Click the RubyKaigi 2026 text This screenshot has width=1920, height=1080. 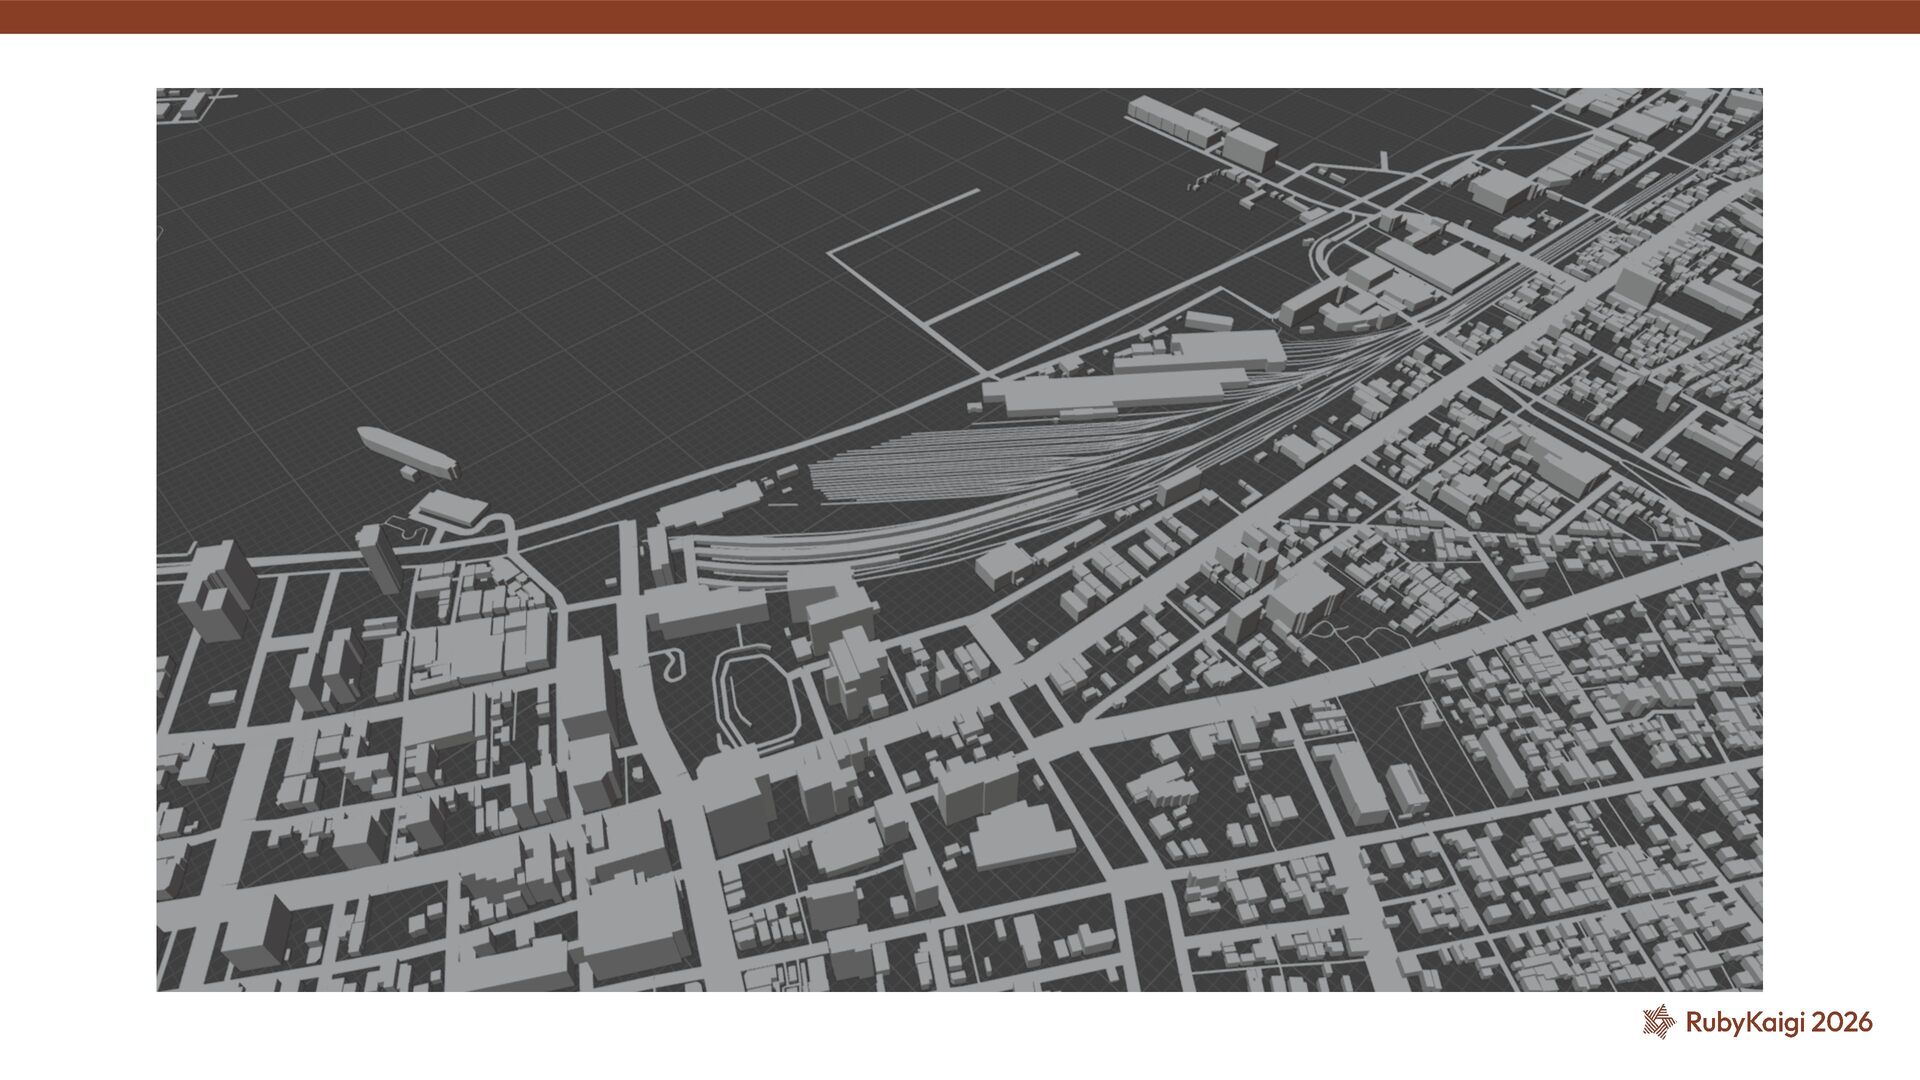(1779, 1022)
